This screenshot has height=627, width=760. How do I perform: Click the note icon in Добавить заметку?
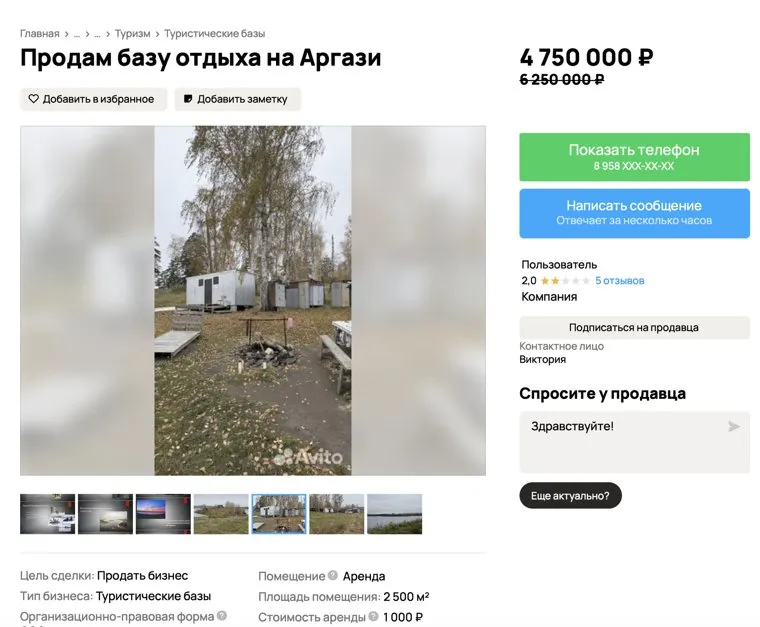tap(188, 99)
